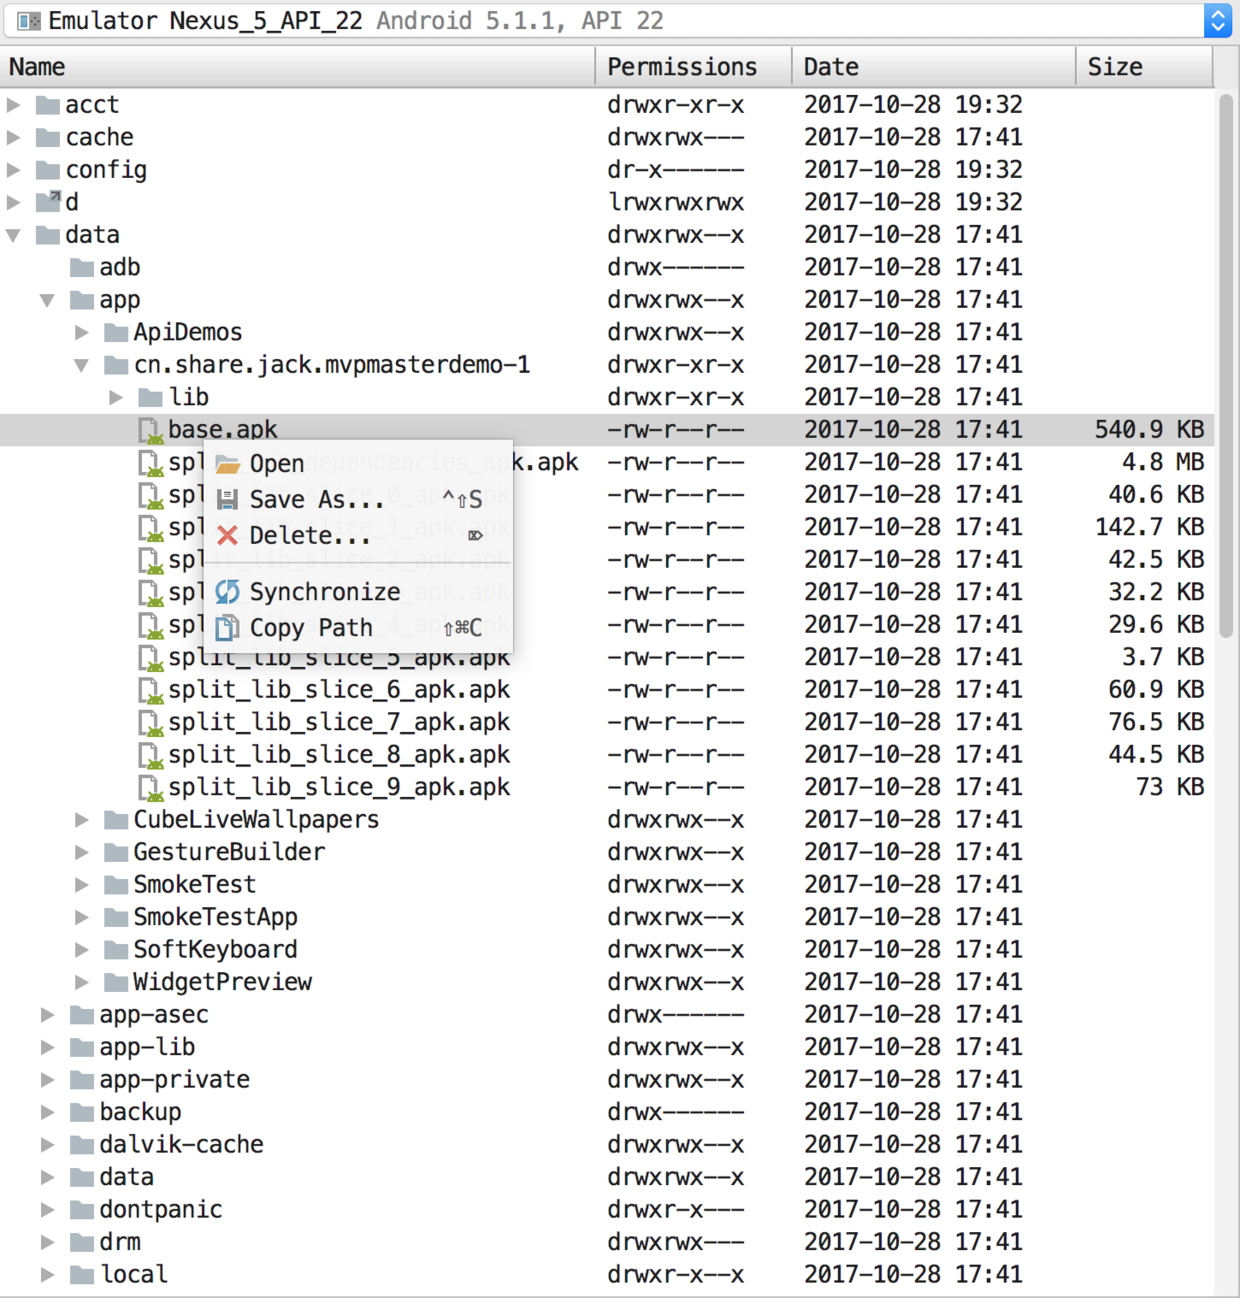Select the nested data folder under data
1240x1298 pixels.
tap(127, 1177)
